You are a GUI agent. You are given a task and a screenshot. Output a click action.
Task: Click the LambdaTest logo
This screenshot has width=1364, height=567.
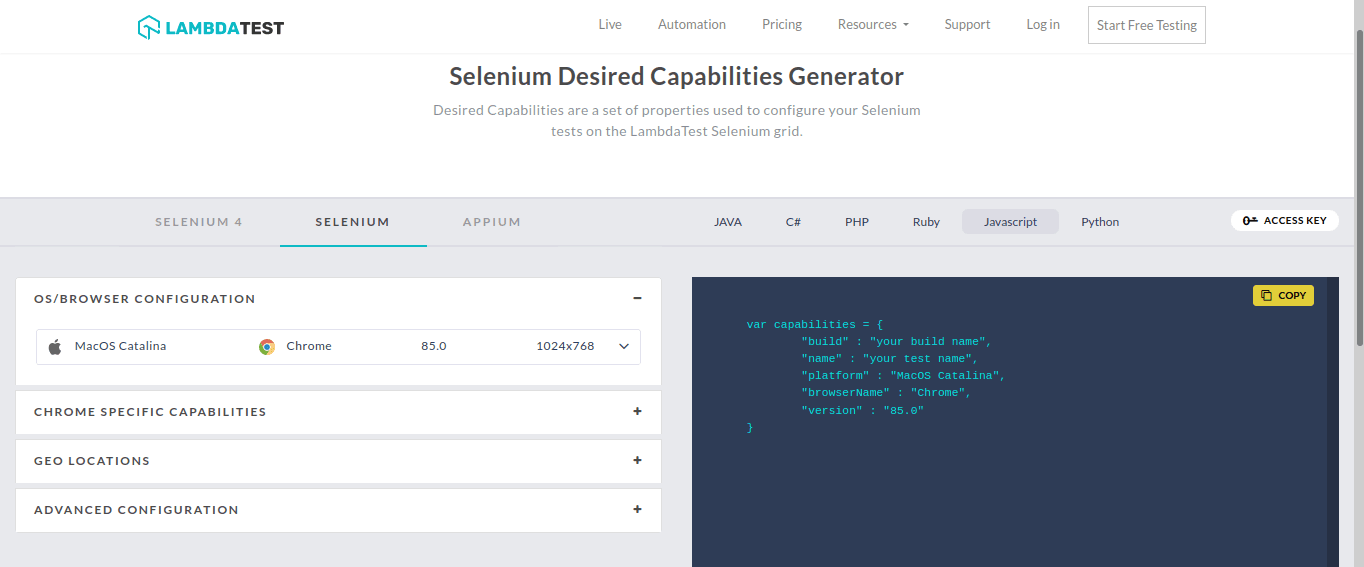pos(211,27)
